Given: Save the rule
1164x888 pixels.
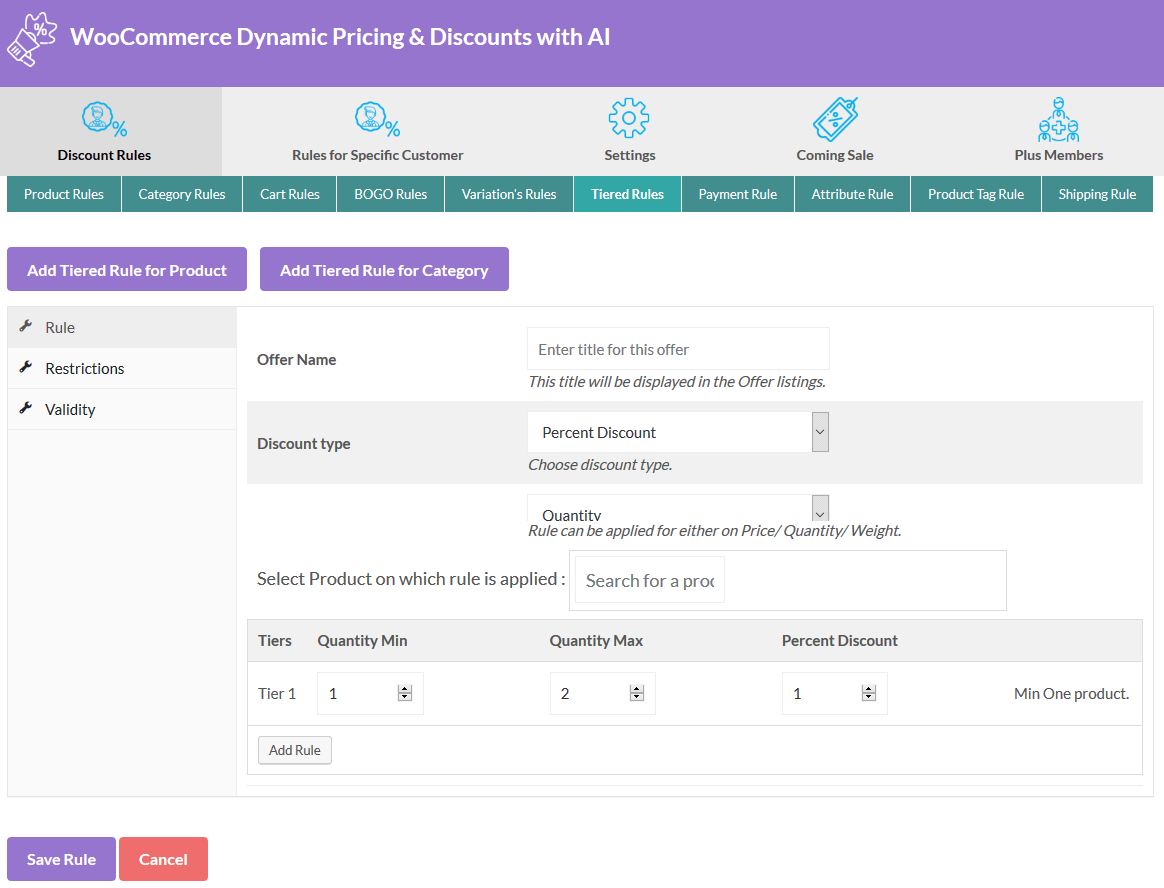Looking at the screenshot, I should click(x=60, y=858).
